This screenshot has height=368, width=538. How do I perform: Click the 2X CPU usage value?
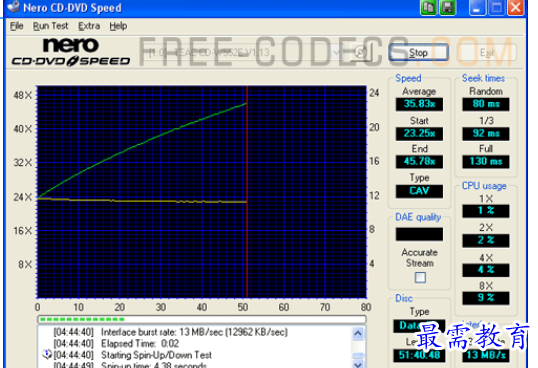coord(486,240)
